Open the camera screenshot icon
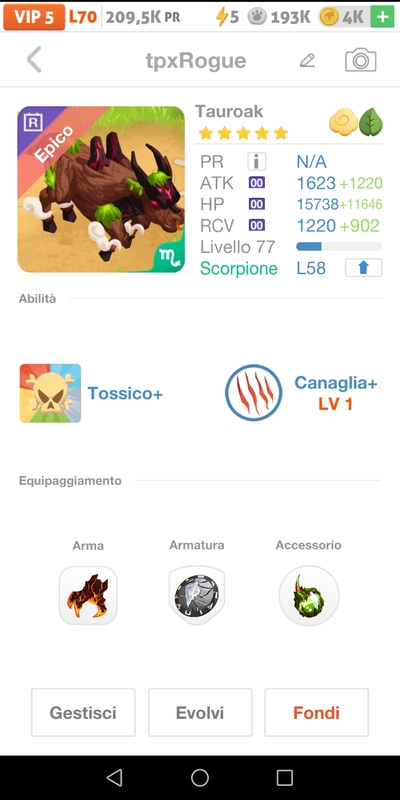400x800 pixels. click(361, 60)
